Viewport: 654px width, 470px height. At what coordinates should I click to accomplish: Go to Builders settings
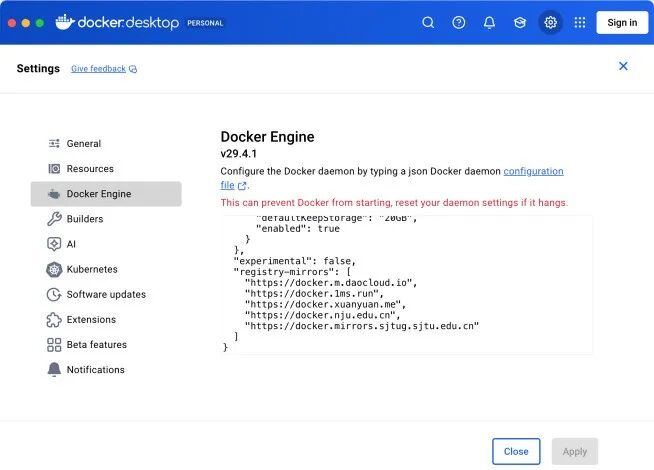(85, 219)
